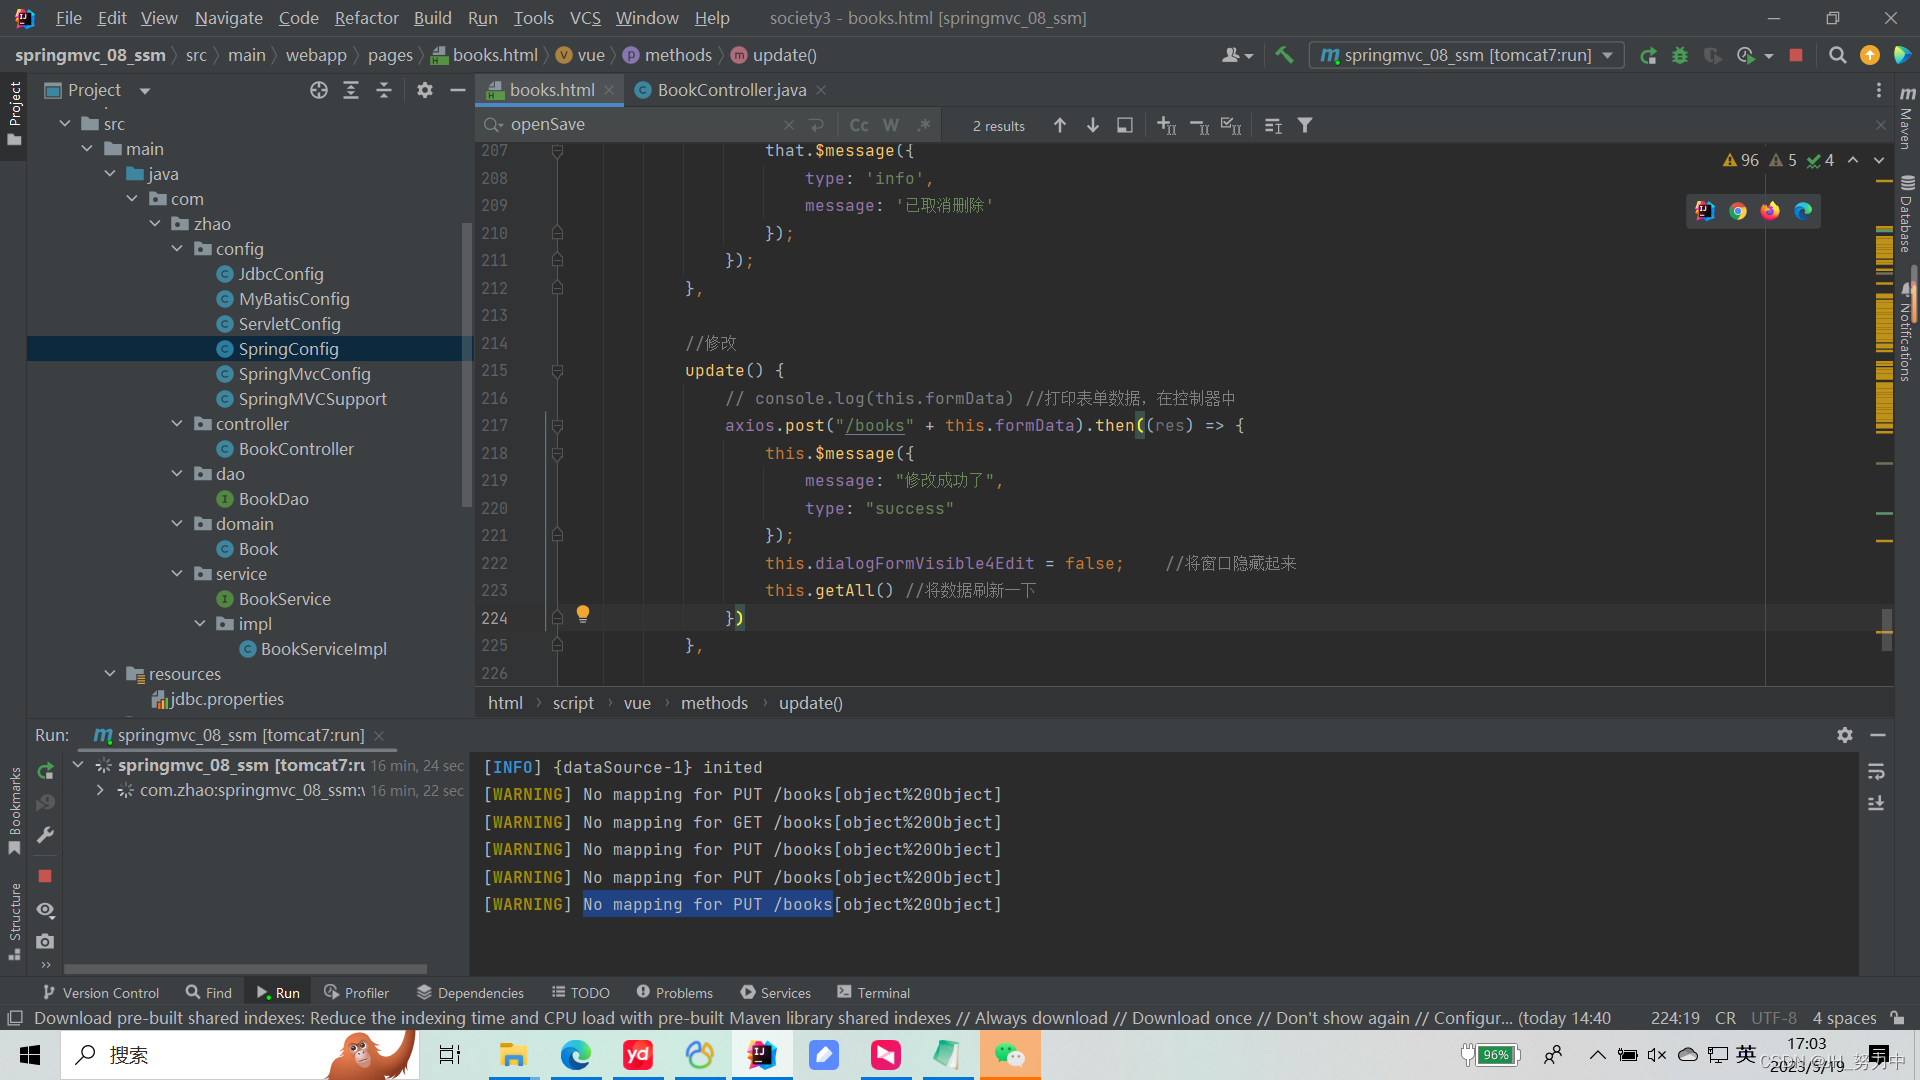
Task: Collapse the config folder in project tree
Action: coord(177,249)
